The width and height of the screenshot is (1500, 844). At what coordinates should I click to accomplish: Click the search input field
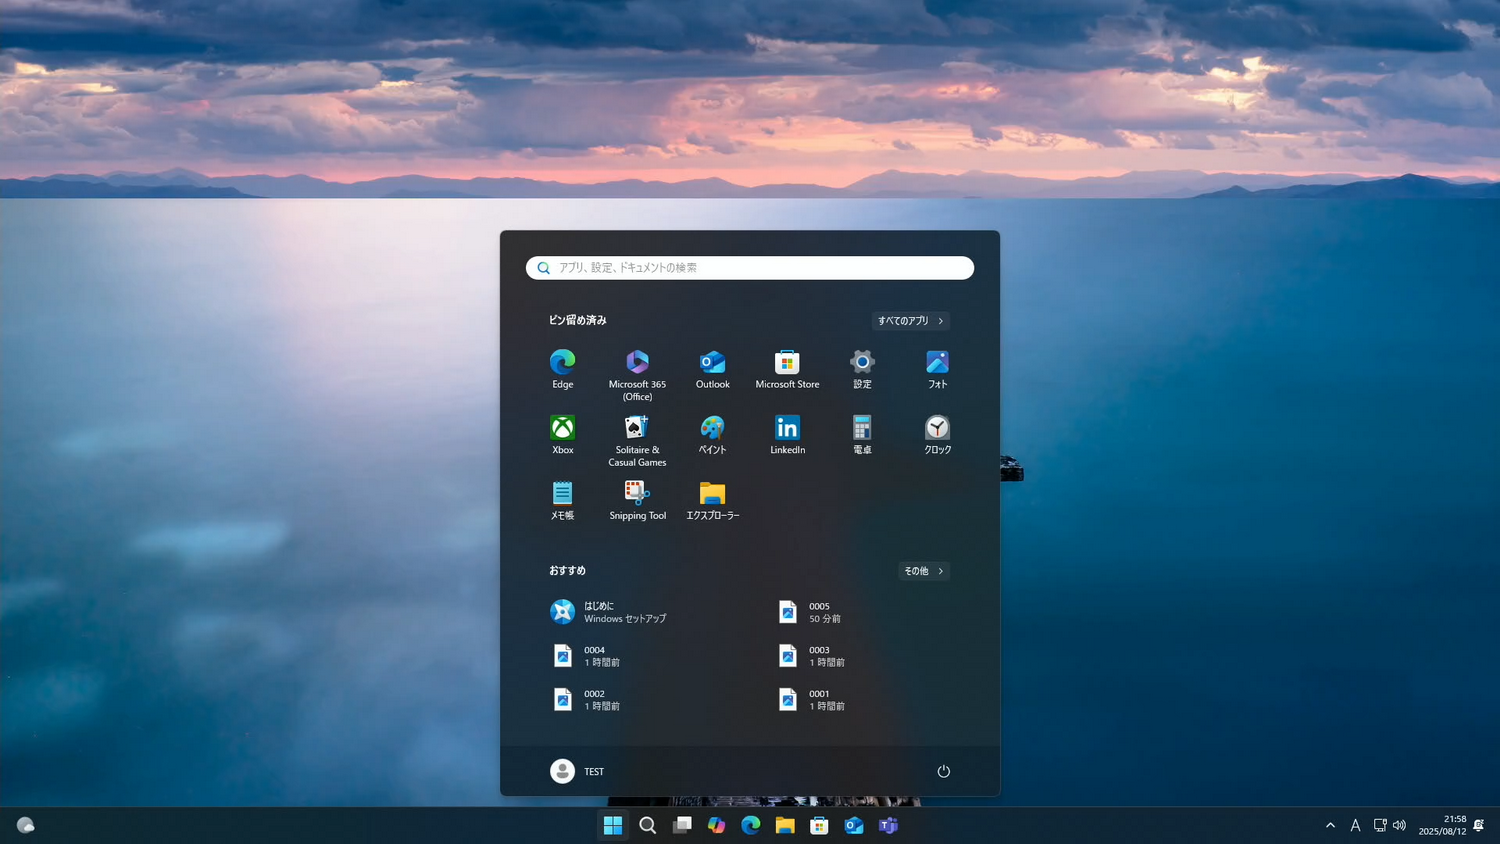tap(748, 267)
